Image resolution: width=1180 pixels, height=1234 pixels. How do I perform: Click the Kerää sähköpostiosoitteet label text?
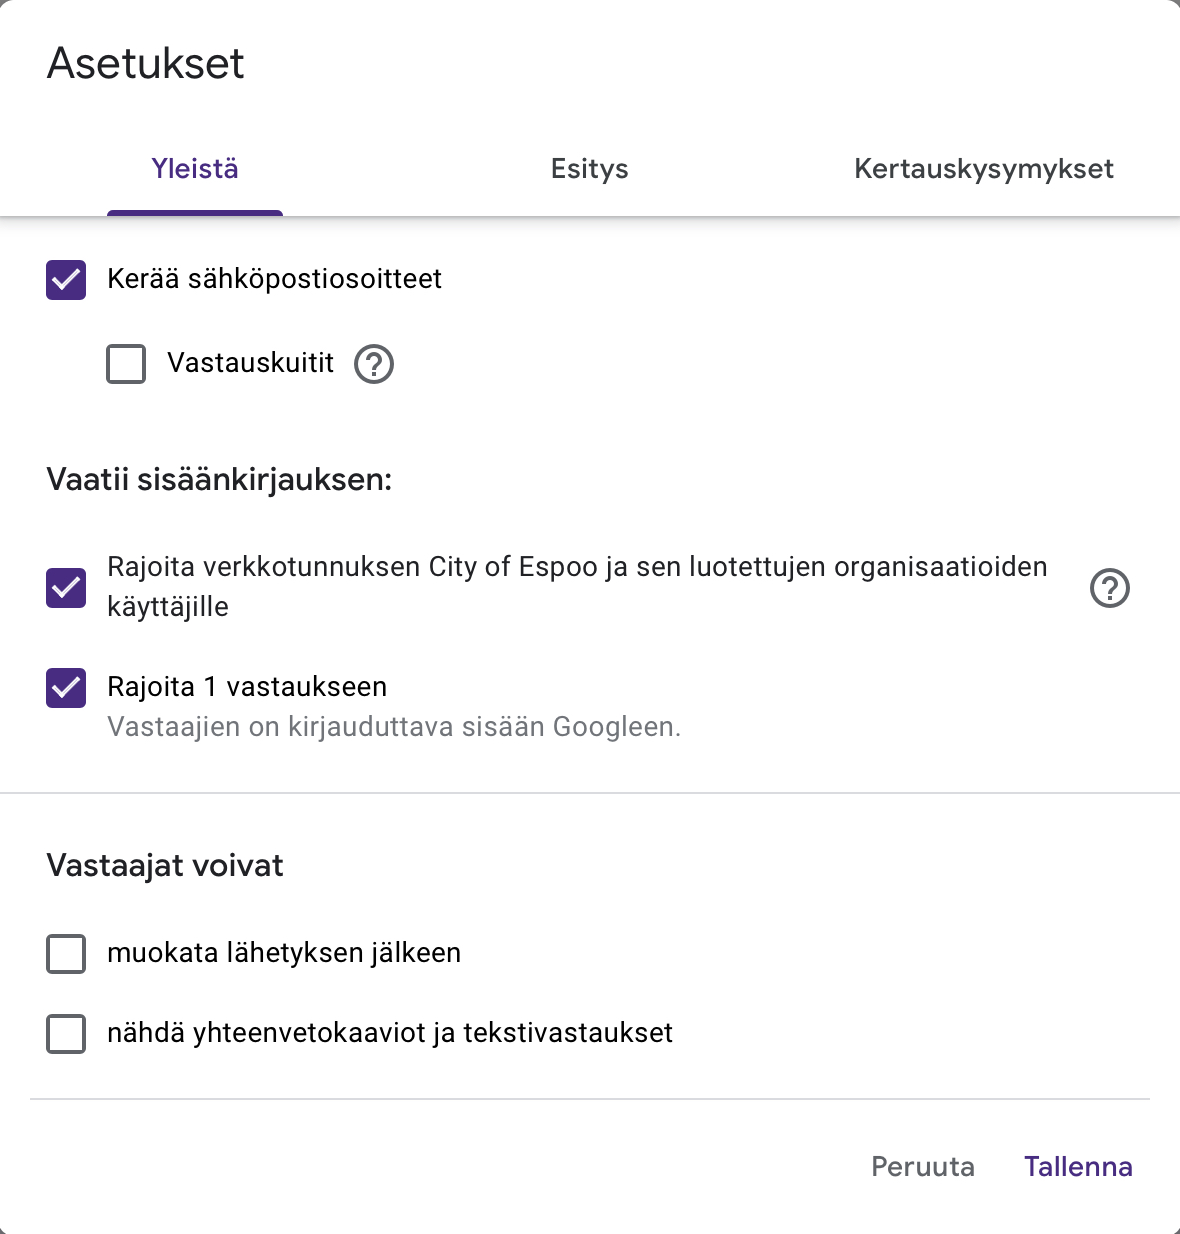pyautogui.click(x=274, y=279)
